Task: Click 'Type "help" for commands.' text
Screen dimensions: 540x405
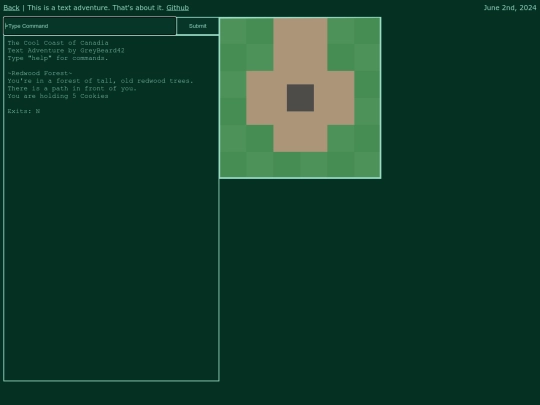Action: pyautogui.click(x=58, y=58)
